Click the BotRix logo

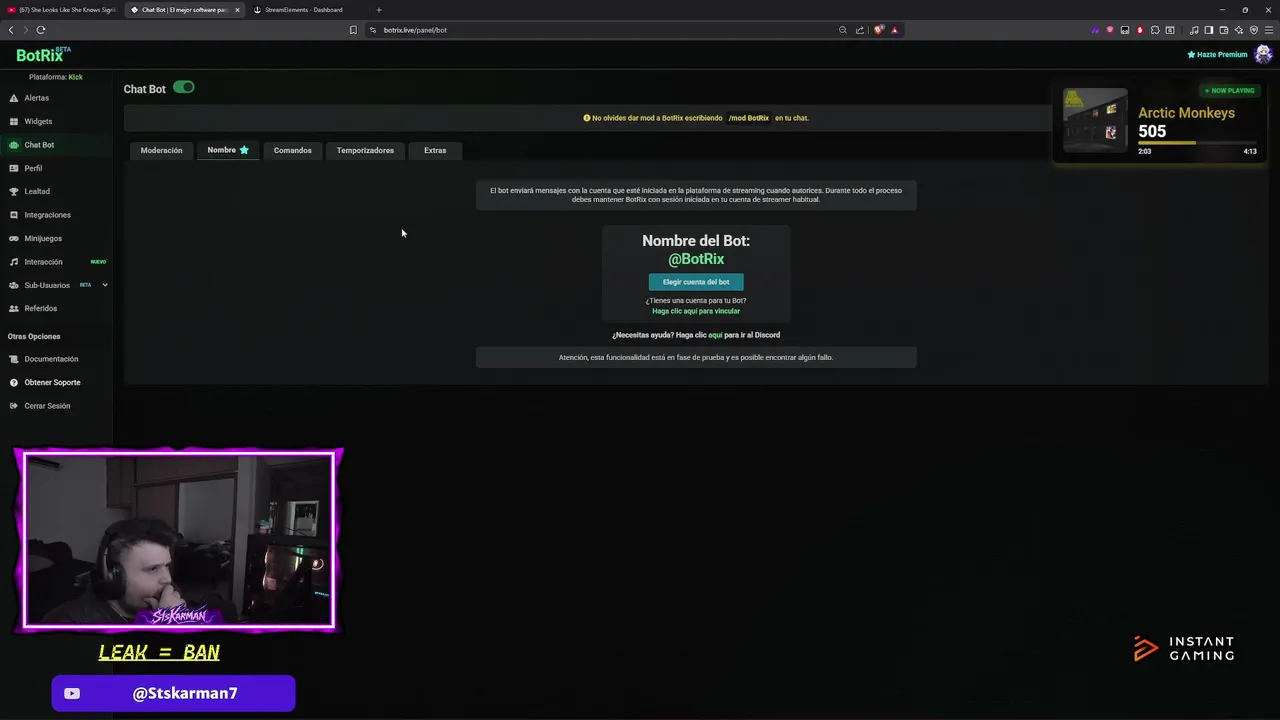click(x=43, y=55)
